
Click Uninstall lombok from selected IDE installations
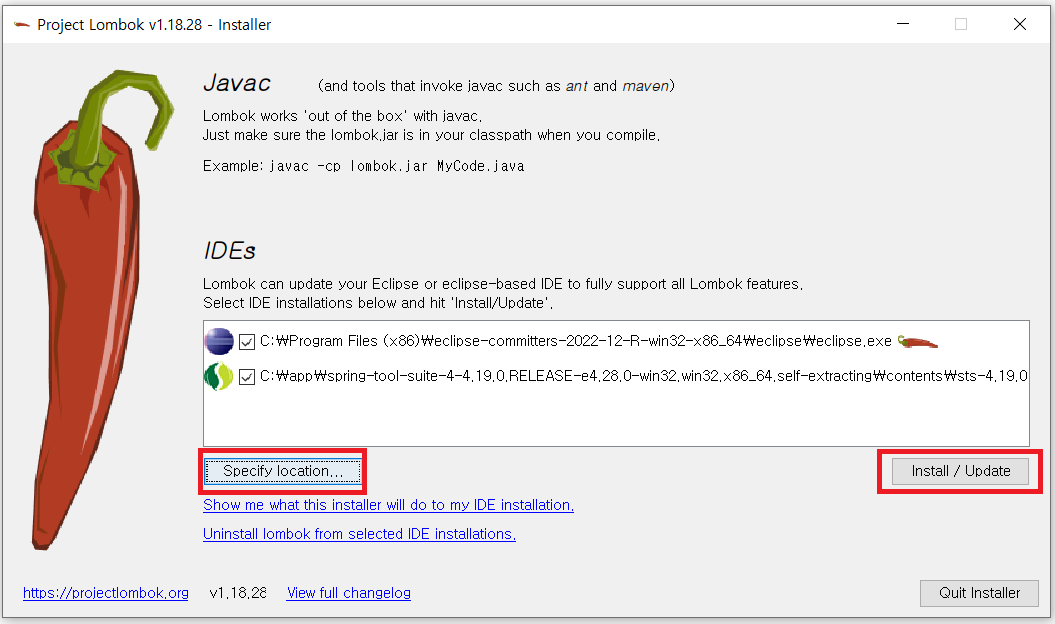pos(359,534)
